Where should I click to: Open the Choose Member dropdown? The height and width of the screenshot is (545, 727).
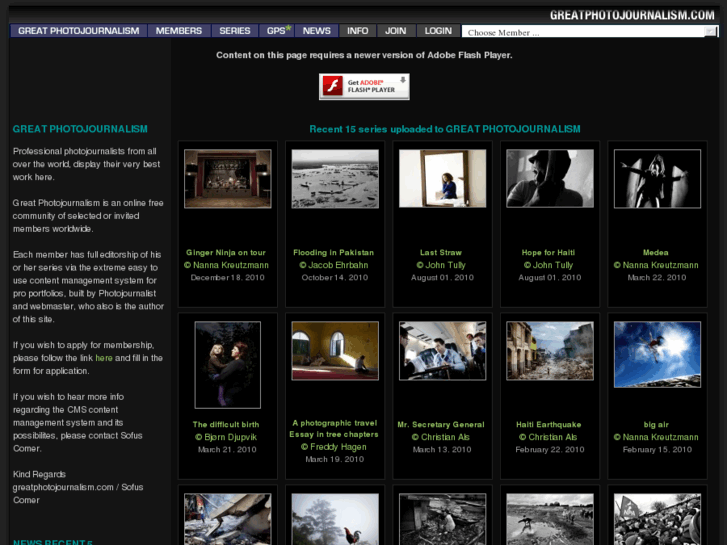tap(590, 32)
